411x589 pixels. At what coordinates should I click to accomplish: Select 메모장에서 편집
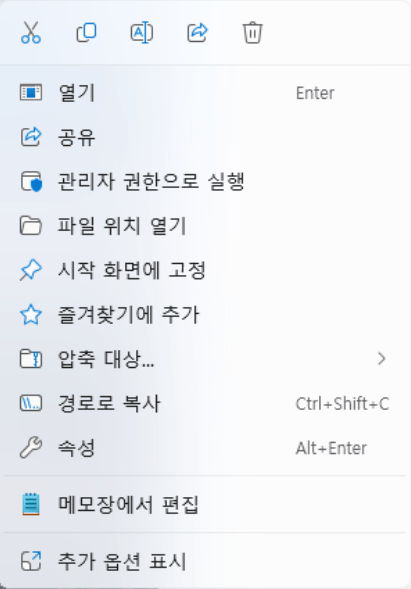205,504
